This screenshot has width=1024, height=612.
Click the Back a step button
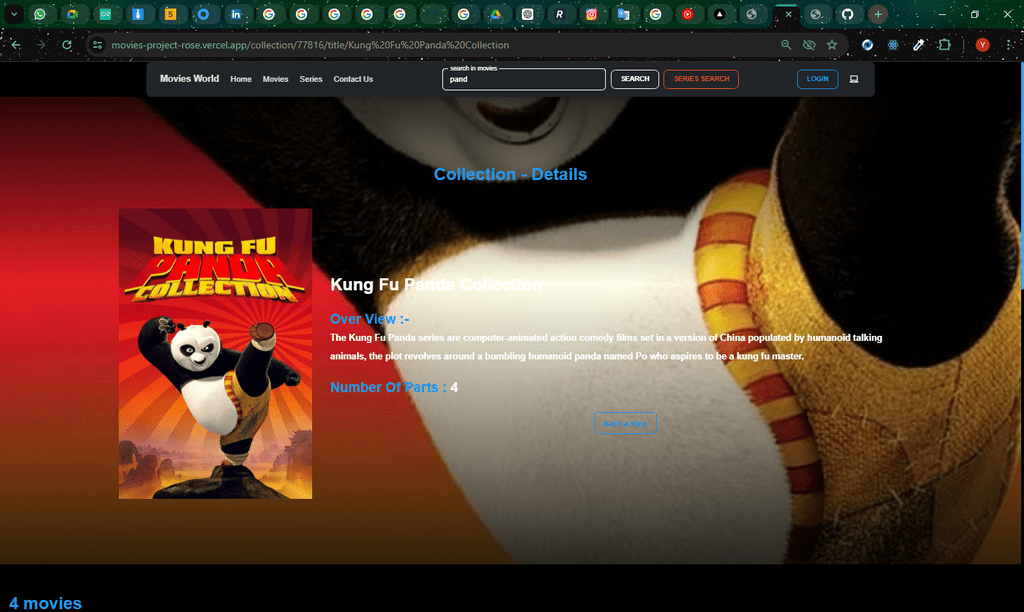tap(625, 423)
